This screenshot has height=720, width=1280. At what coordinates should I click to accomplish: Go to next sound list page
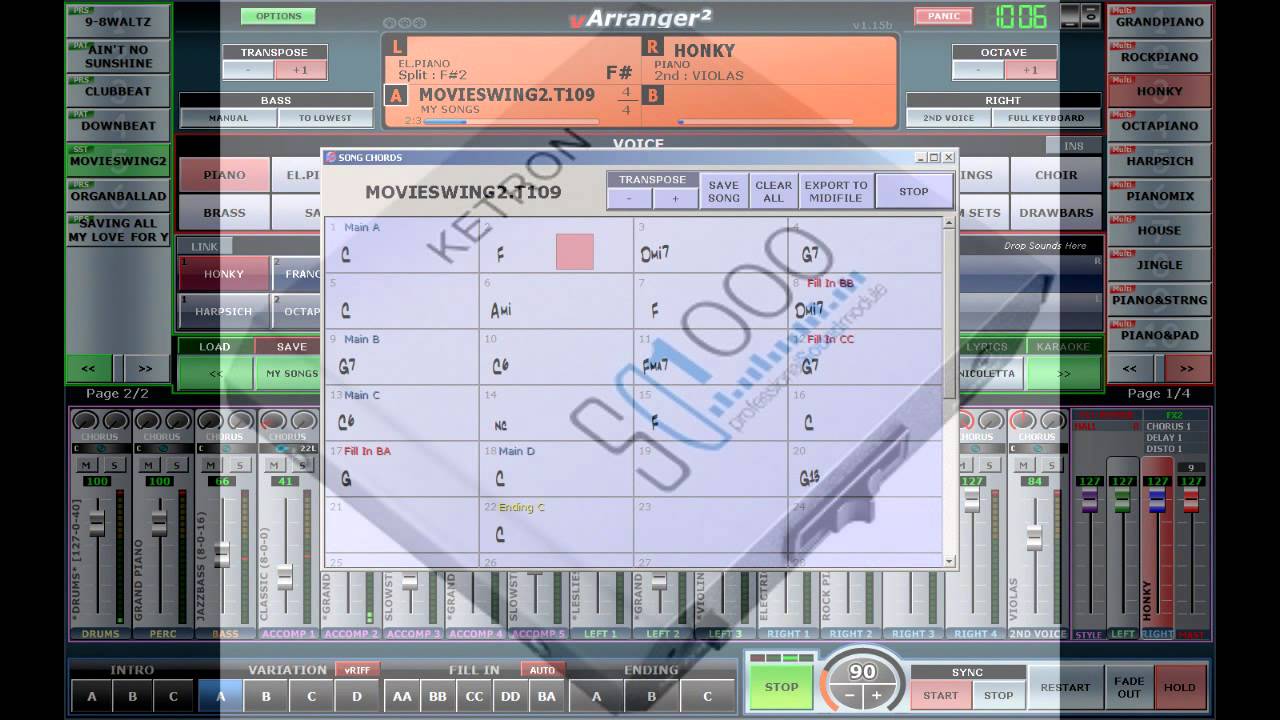tap(1186, 368)
